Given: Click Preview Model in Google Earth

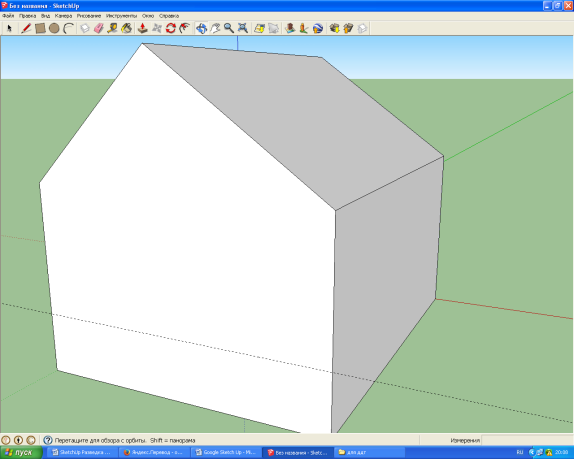Looking at the screenshot, I should tap(318, 28).
